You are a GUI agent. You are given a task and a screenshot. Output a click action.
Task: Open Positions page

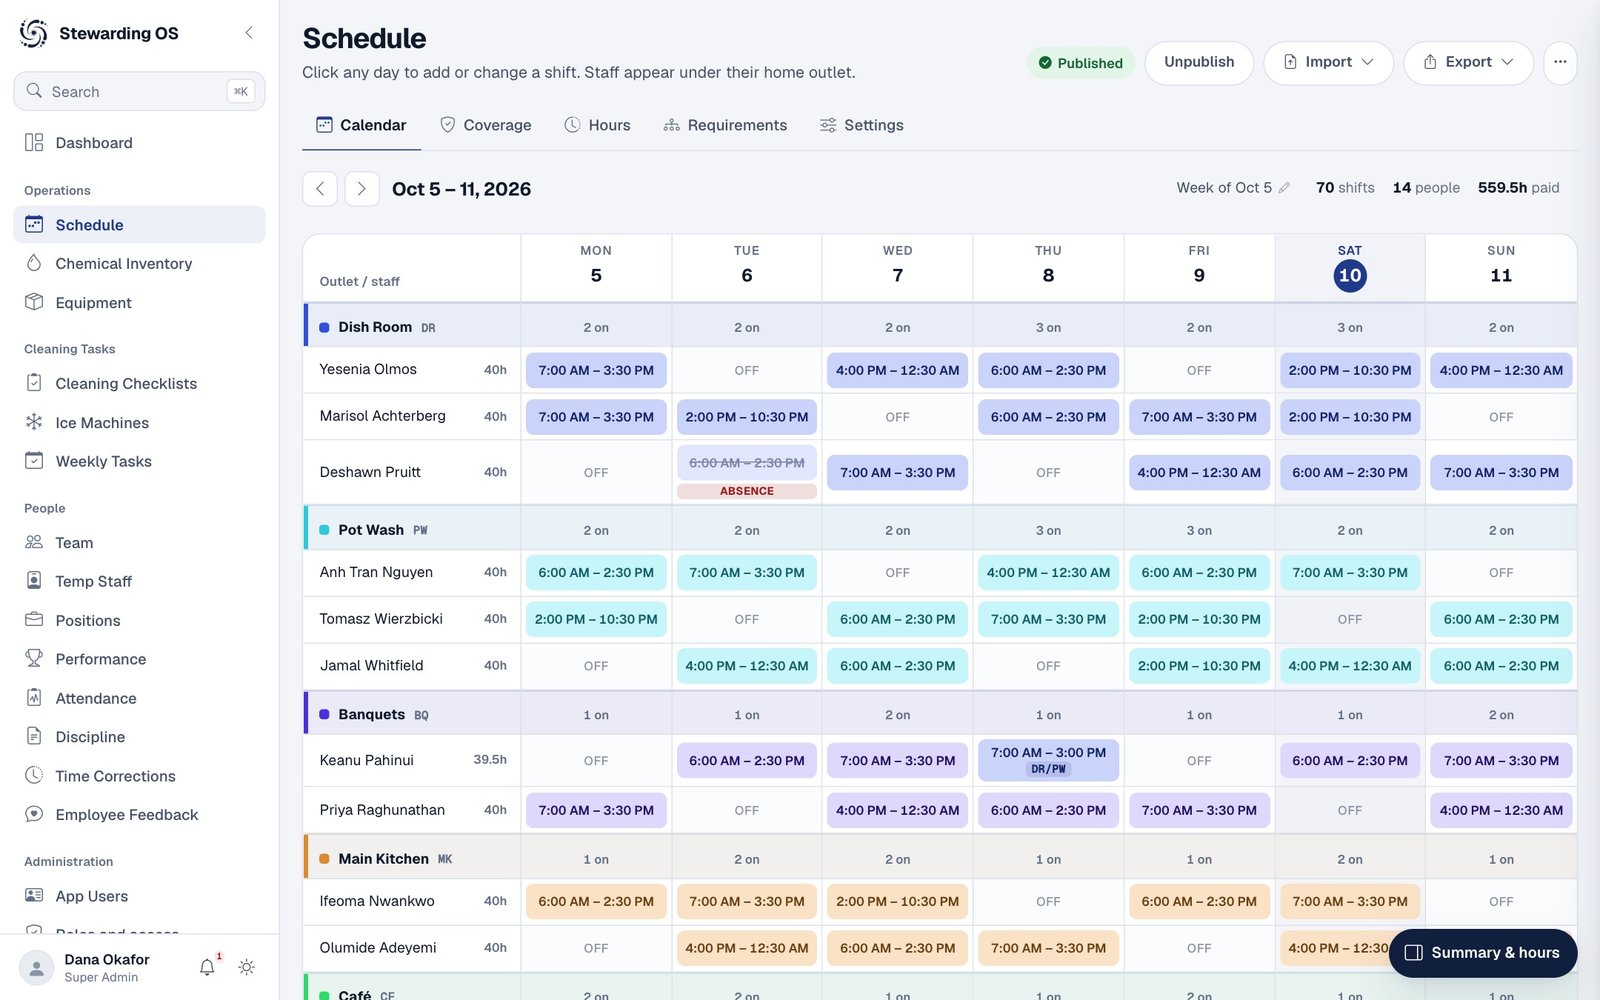(x=139, y=621)
